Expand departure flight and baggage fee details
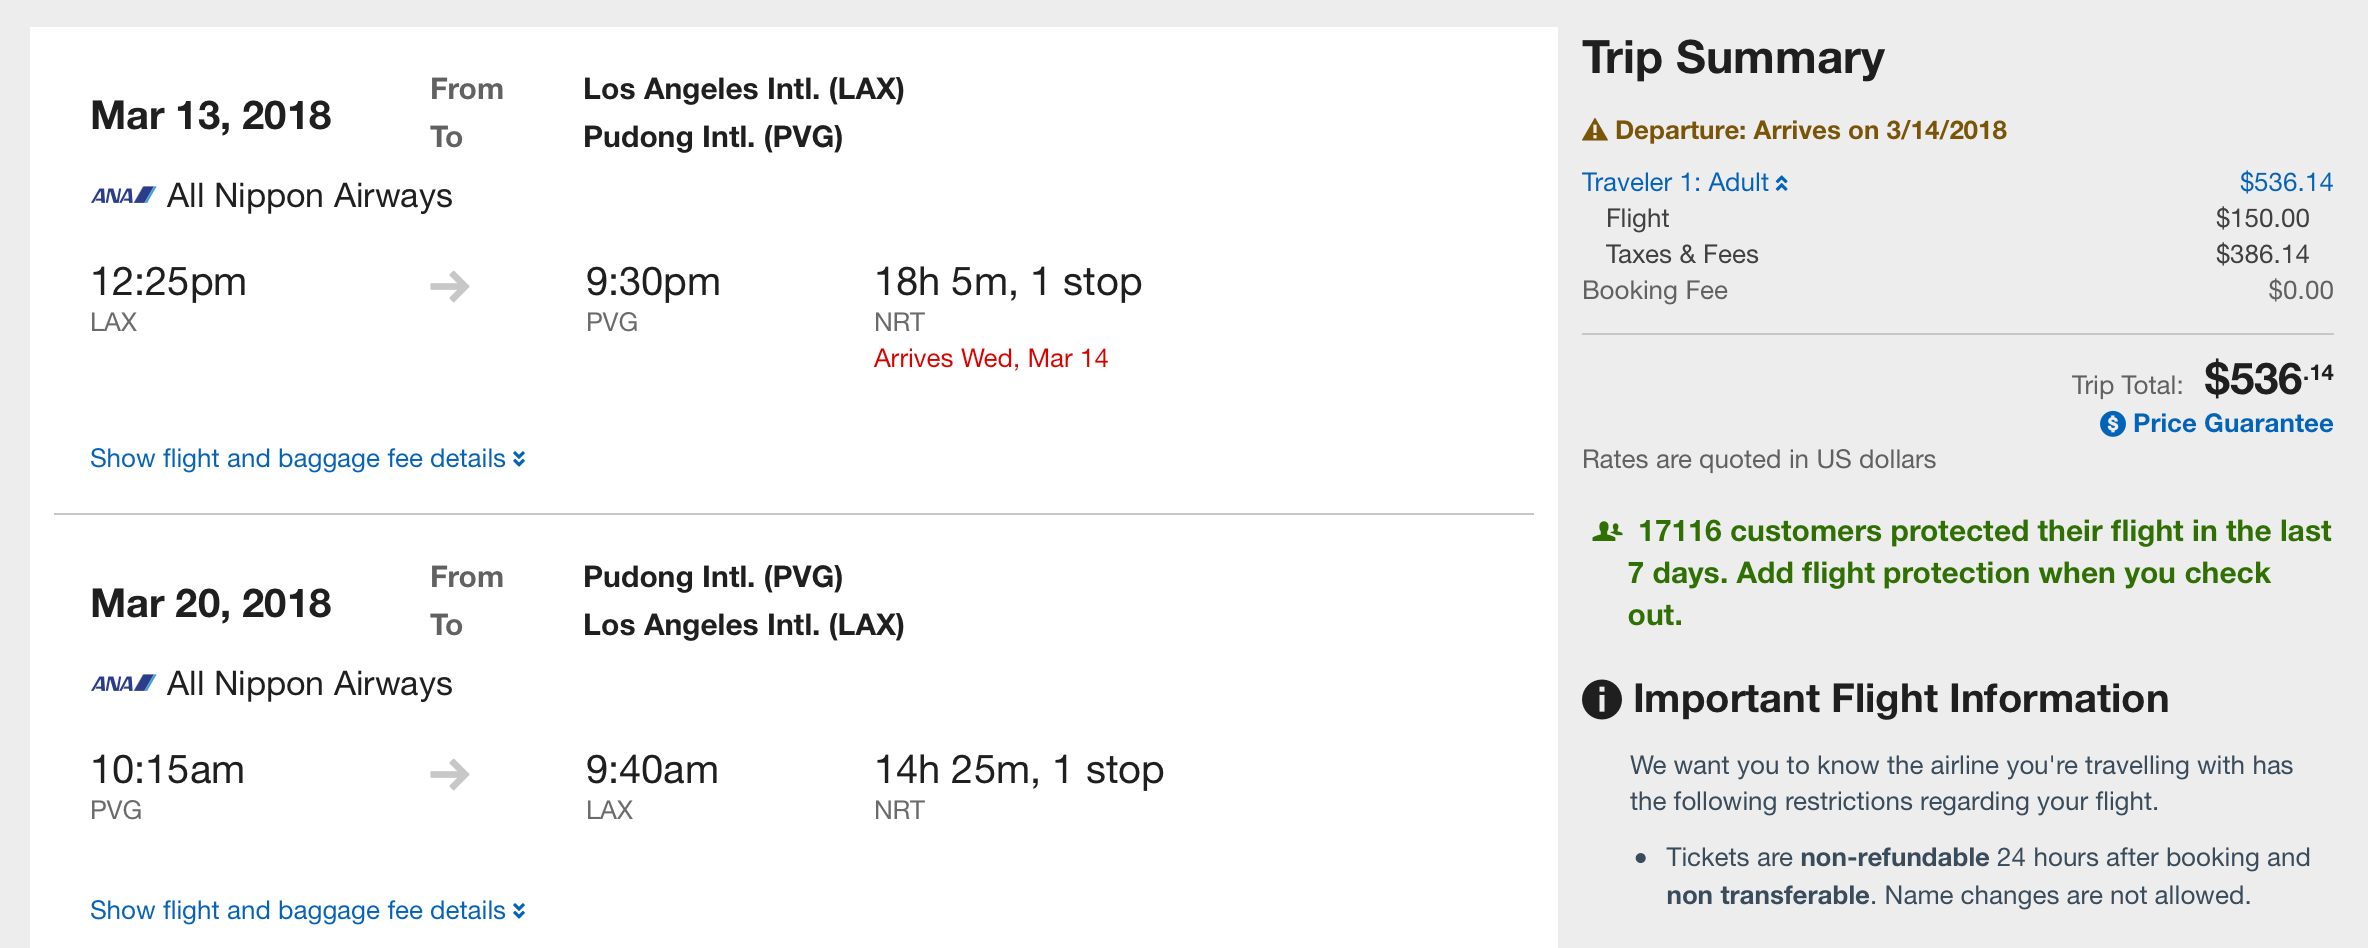This screenshot has width=2368, height=948. [307, 458]
